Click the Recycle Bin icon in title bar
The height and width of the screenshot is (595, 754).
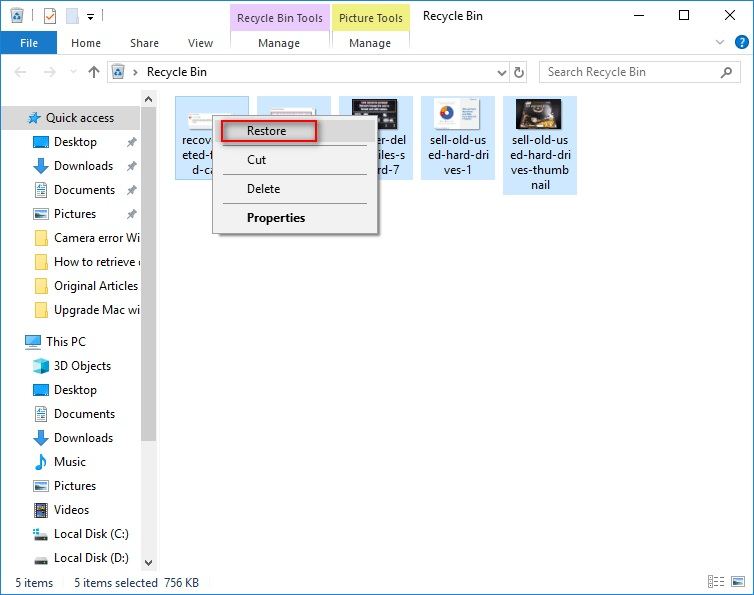17,15
